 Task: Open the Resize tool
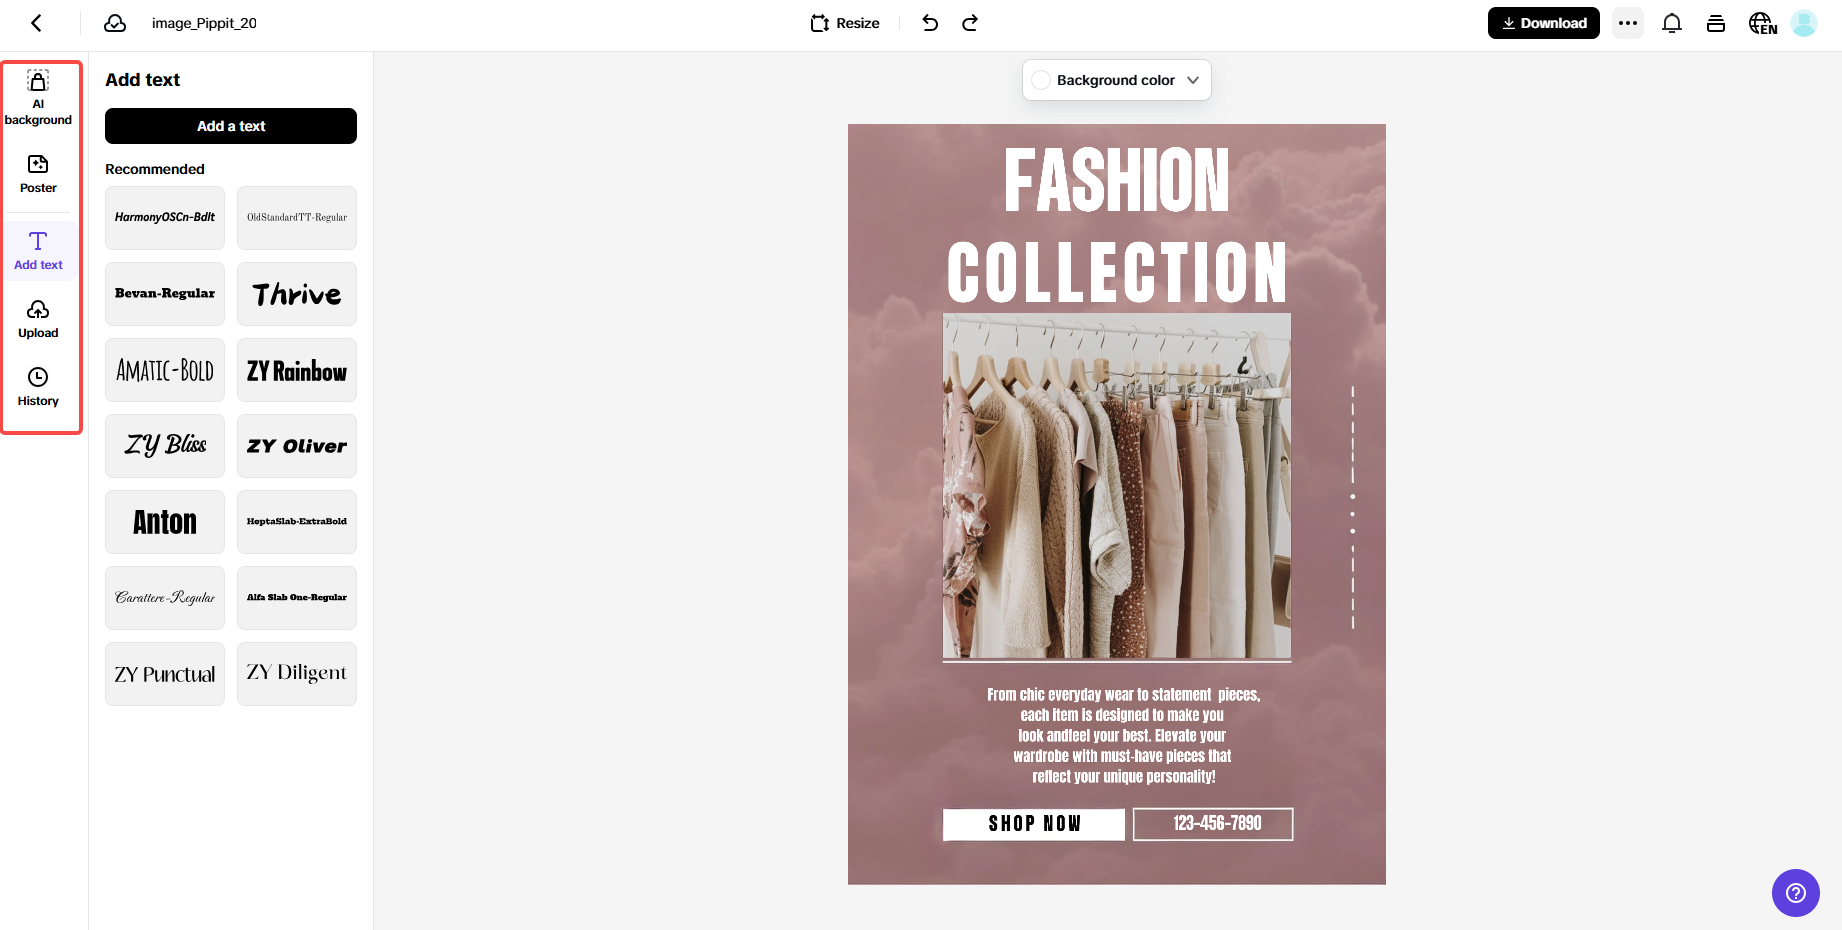coord(843,22)
